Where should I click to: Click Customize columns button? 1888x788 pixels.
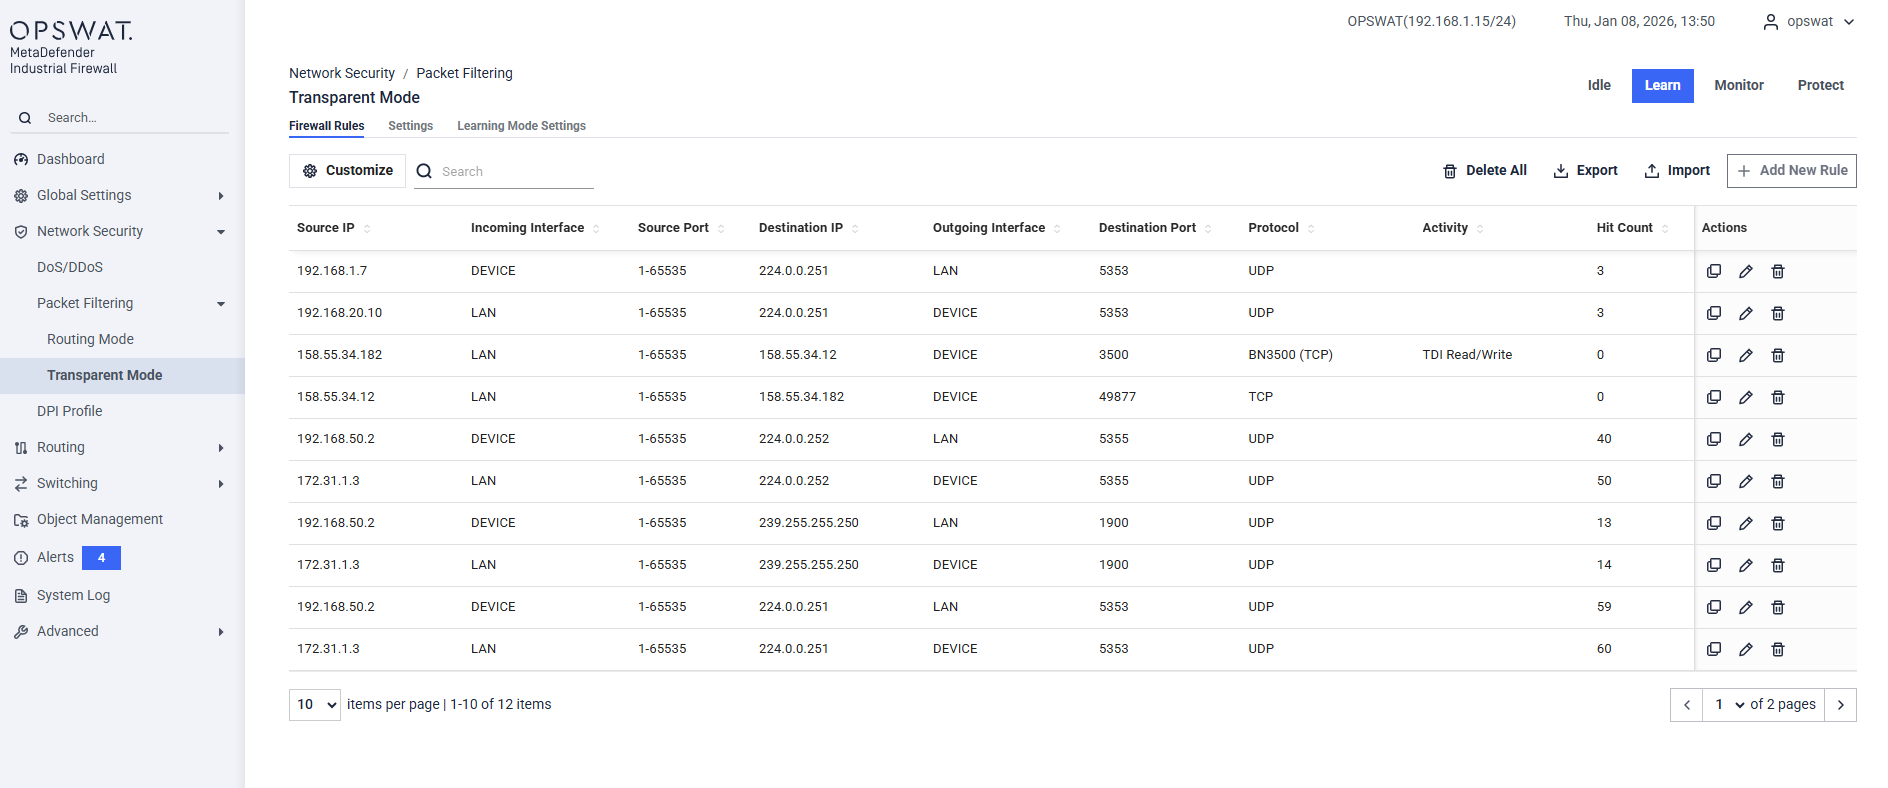click(347, 171)
